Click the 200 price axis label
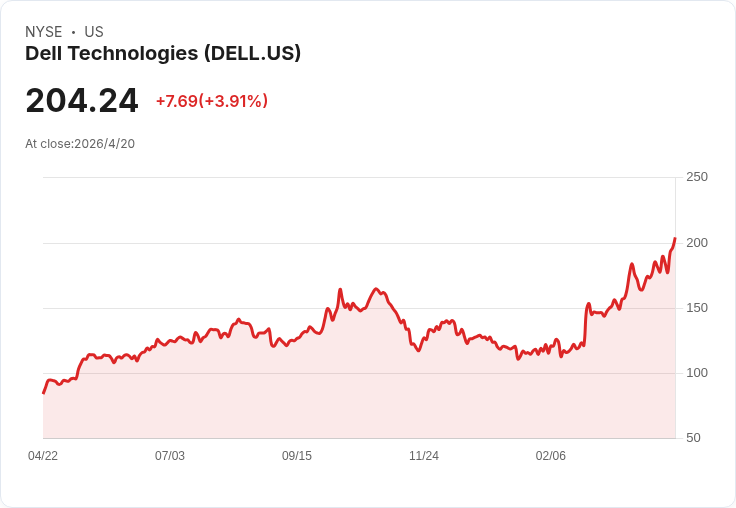Viewport: 736px width, 508px height. [x=697, y=243]
